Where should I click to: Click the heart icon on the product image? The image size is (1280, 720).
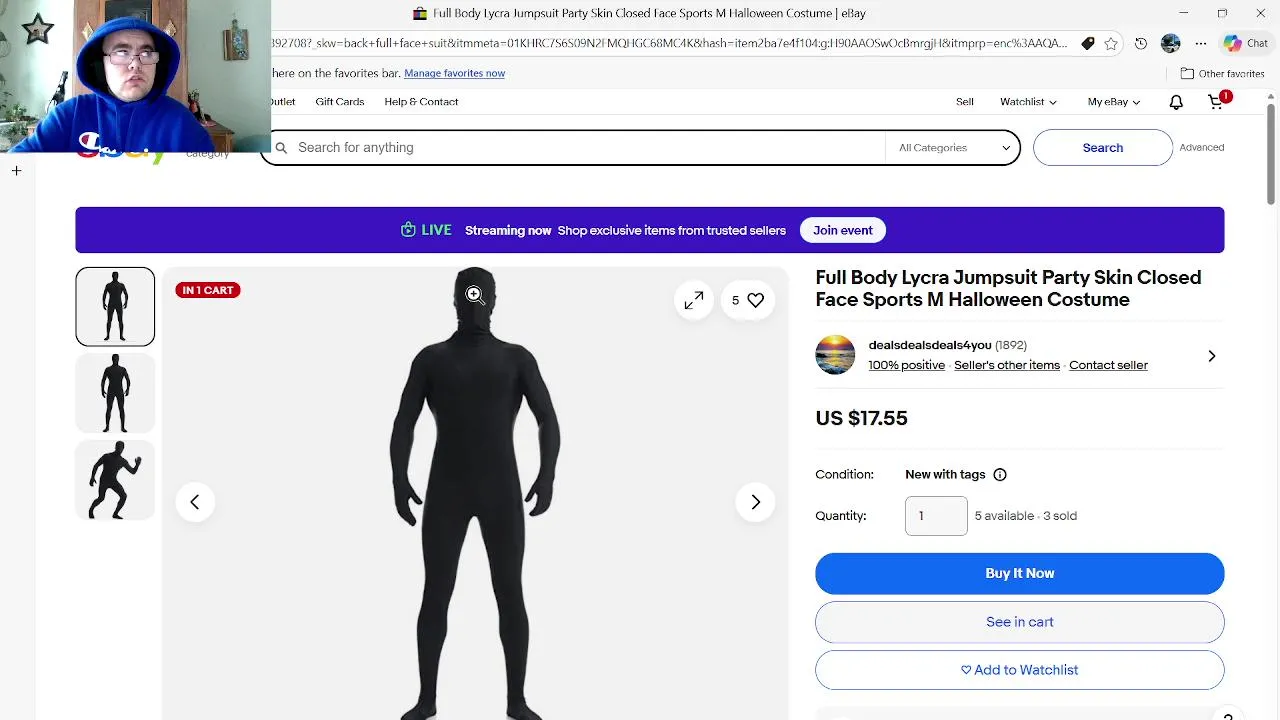tap(755, 300)
